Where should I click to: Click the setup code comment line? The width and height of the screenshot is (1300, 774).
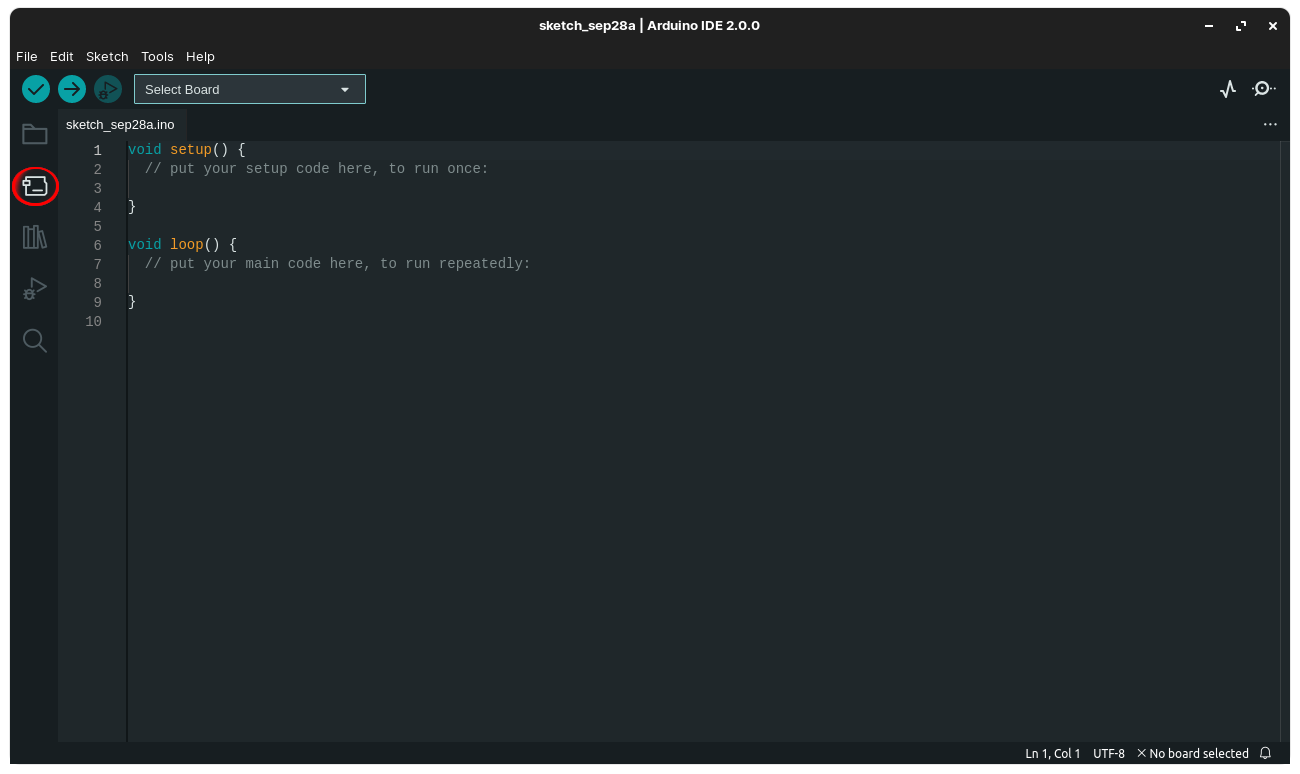point(317,169)
